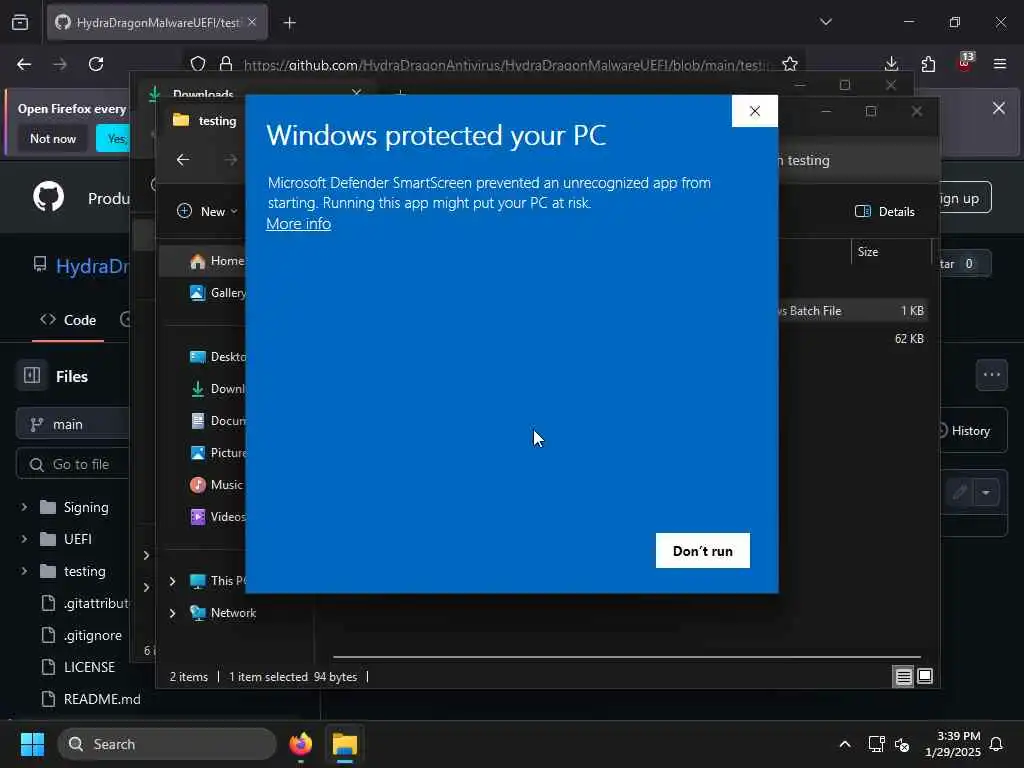Image resolution: width=1024 pixels, height=768 pixels.
Task: Show hidden system tray icons
Action: click(844, 744)
